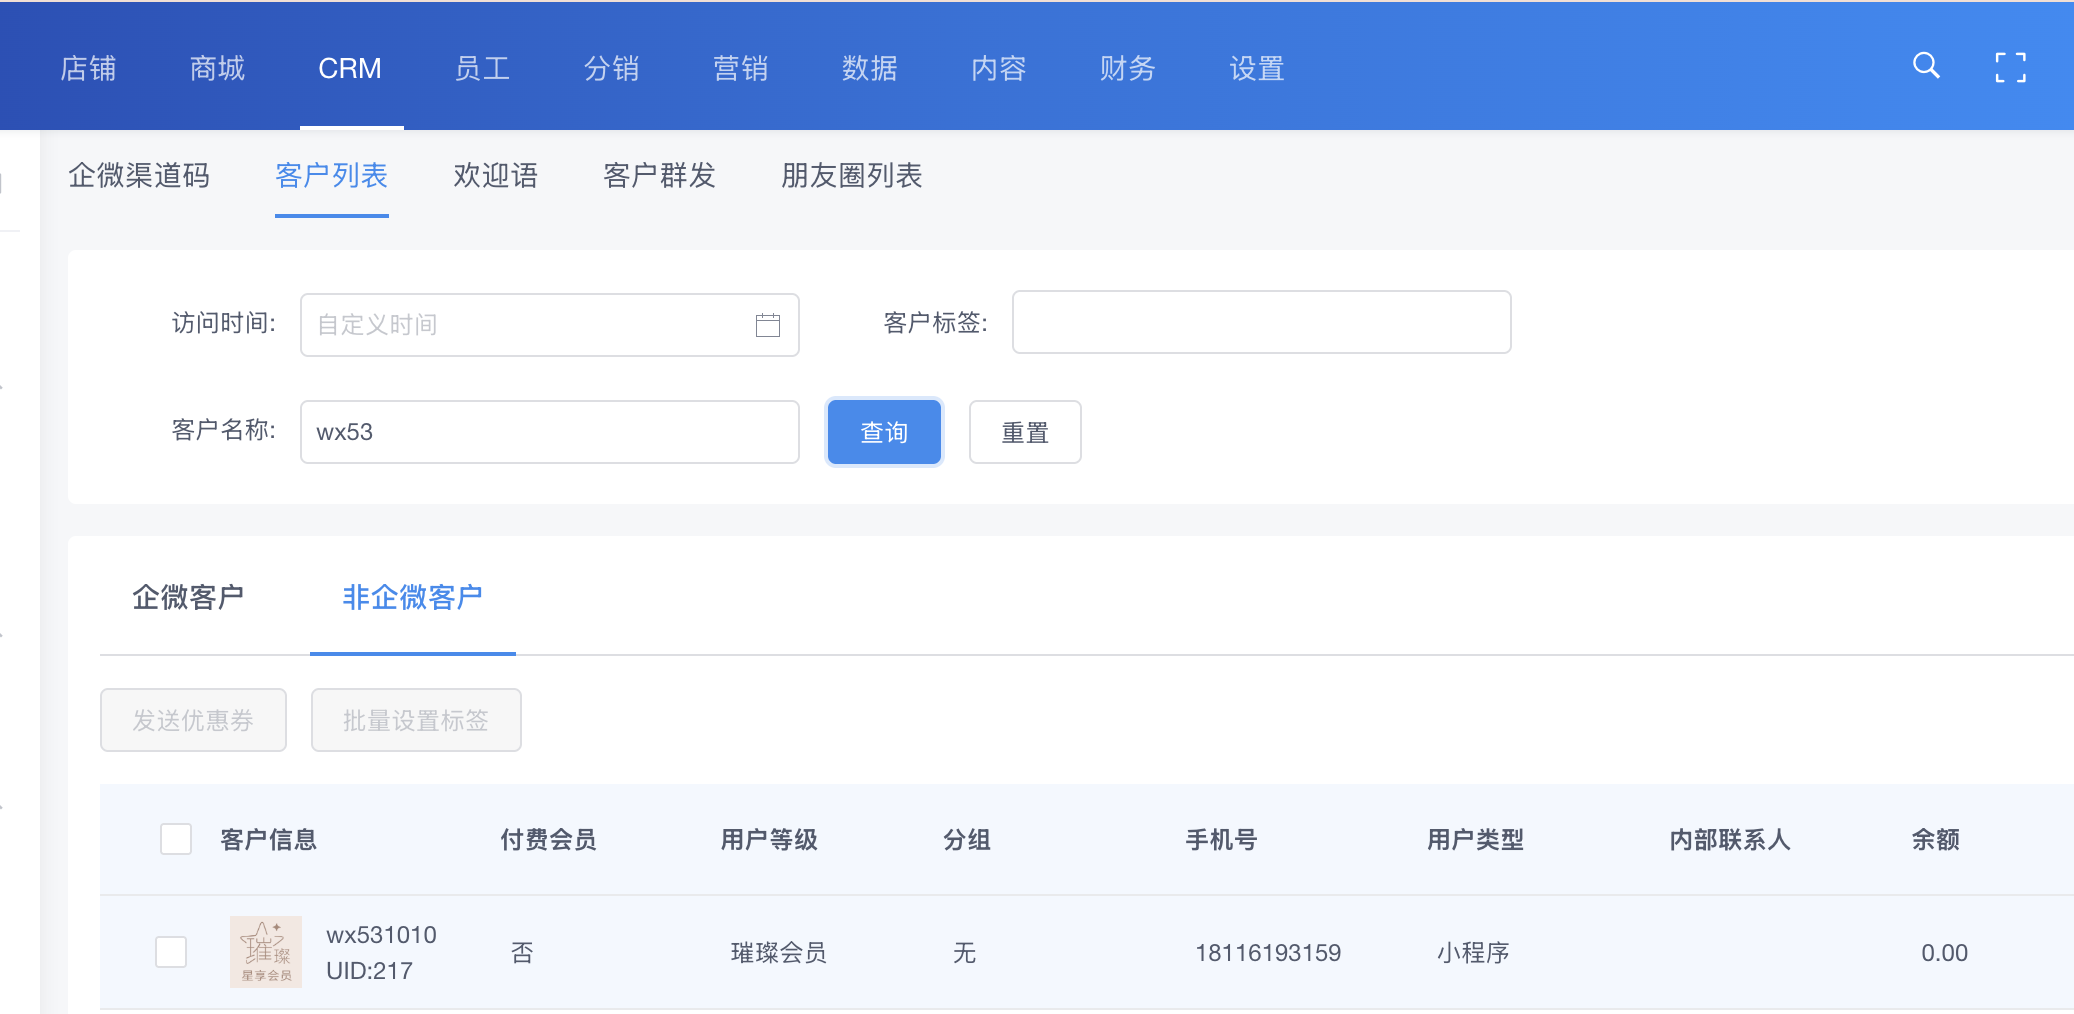Image resolution: width=2074 pixels, height=1014 pixels.
Task: Select the 非企微客户 tab
Action: pos(412,597)
